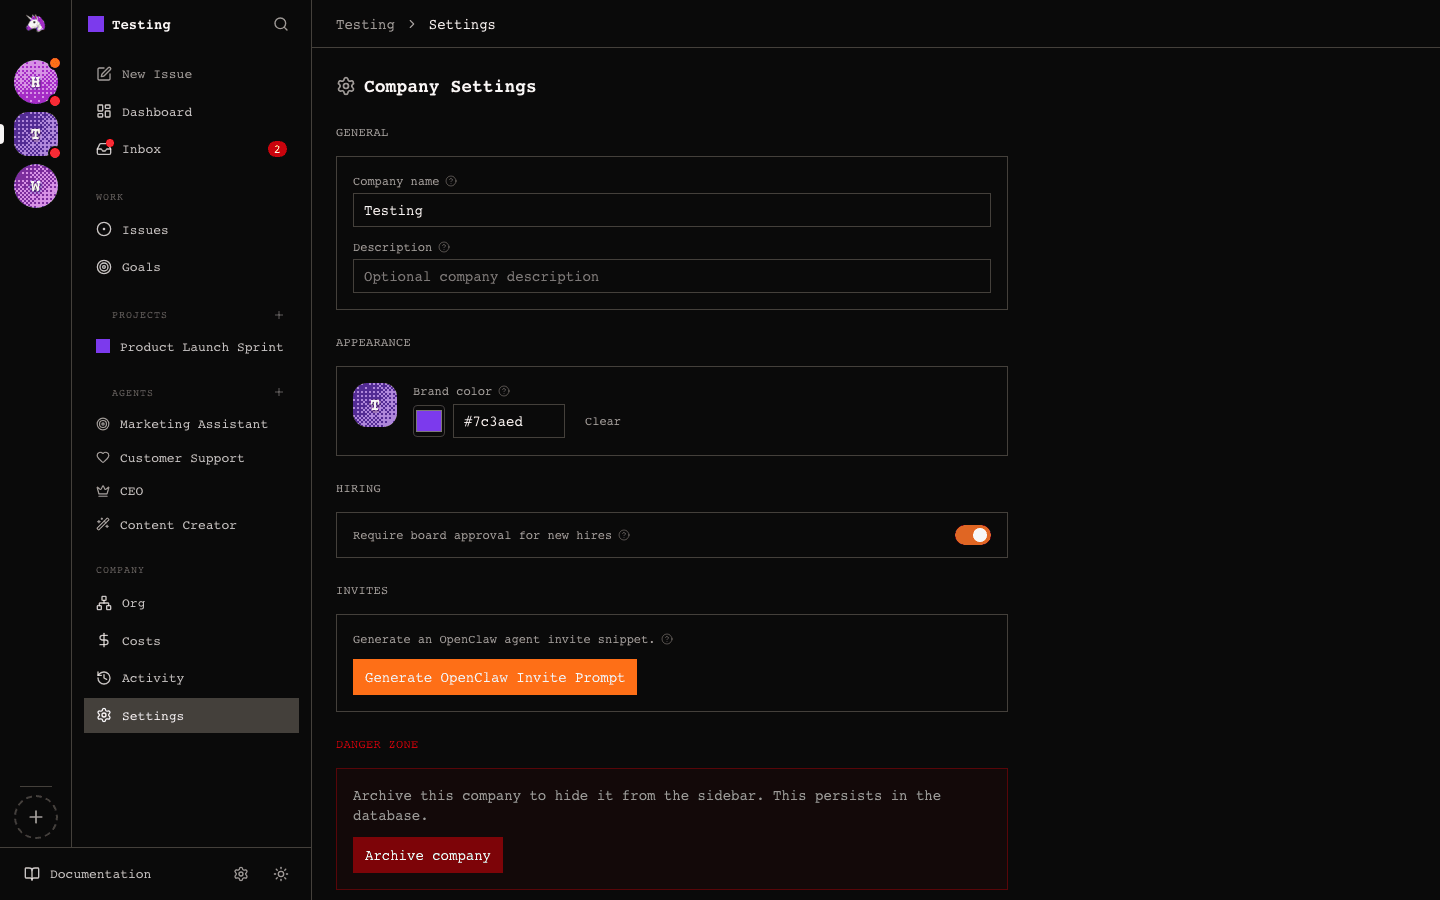
Task: Navigate to Testing breadcrumb
Action: pos(365,24)
